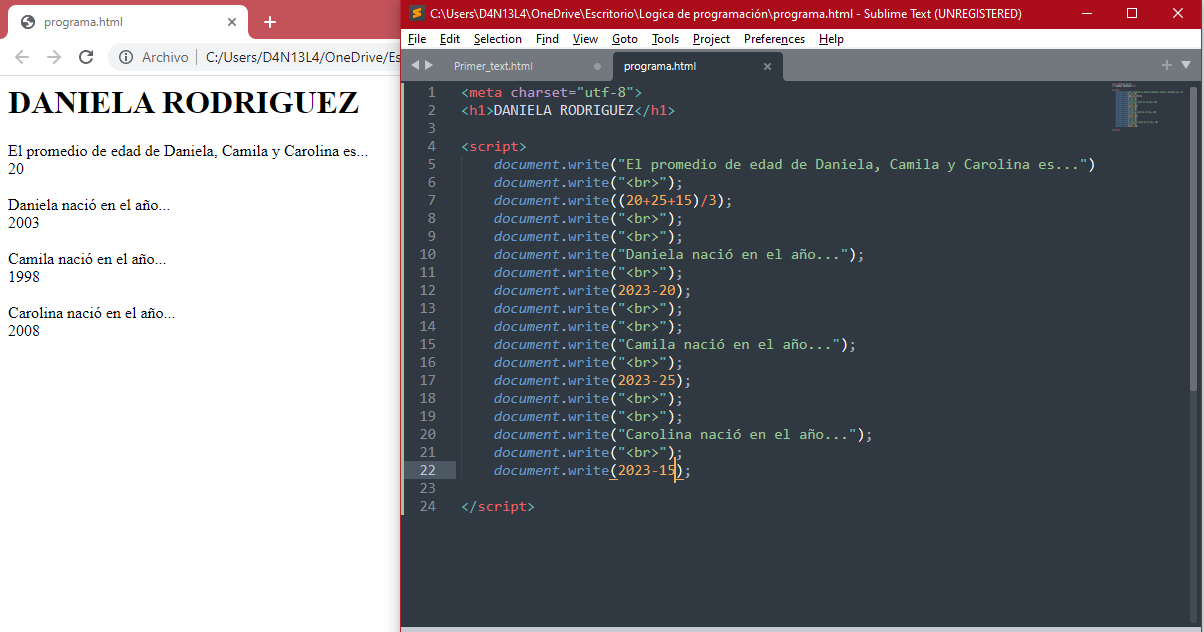1204x632 pixels.
Task: Open the Tools menu
Action: [665, 39]
